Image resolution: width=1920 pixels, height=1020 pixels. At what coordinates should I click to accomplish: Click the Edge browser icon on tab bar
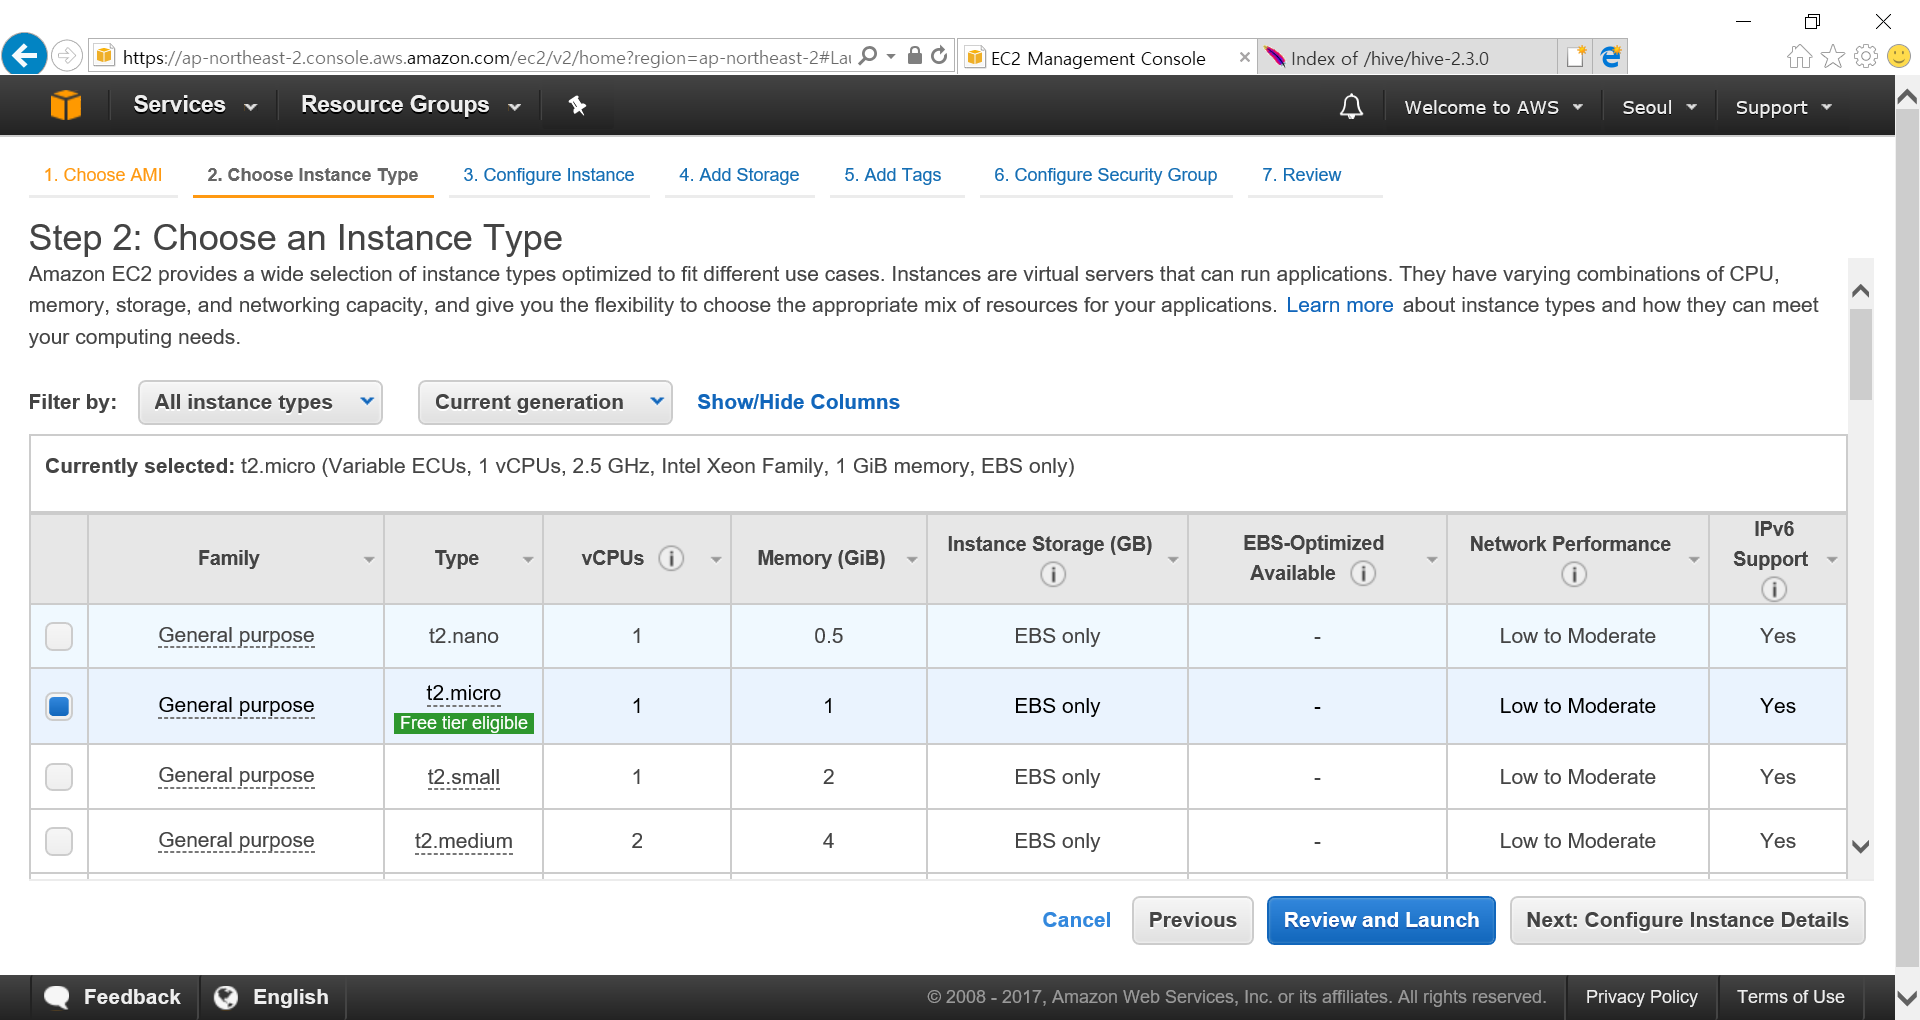pos(1611,57)
